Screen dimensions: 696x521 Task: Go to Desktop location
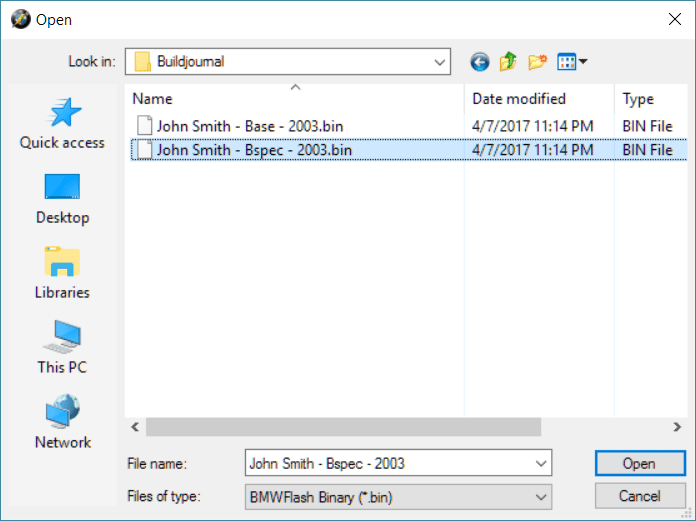pos(62,198)
